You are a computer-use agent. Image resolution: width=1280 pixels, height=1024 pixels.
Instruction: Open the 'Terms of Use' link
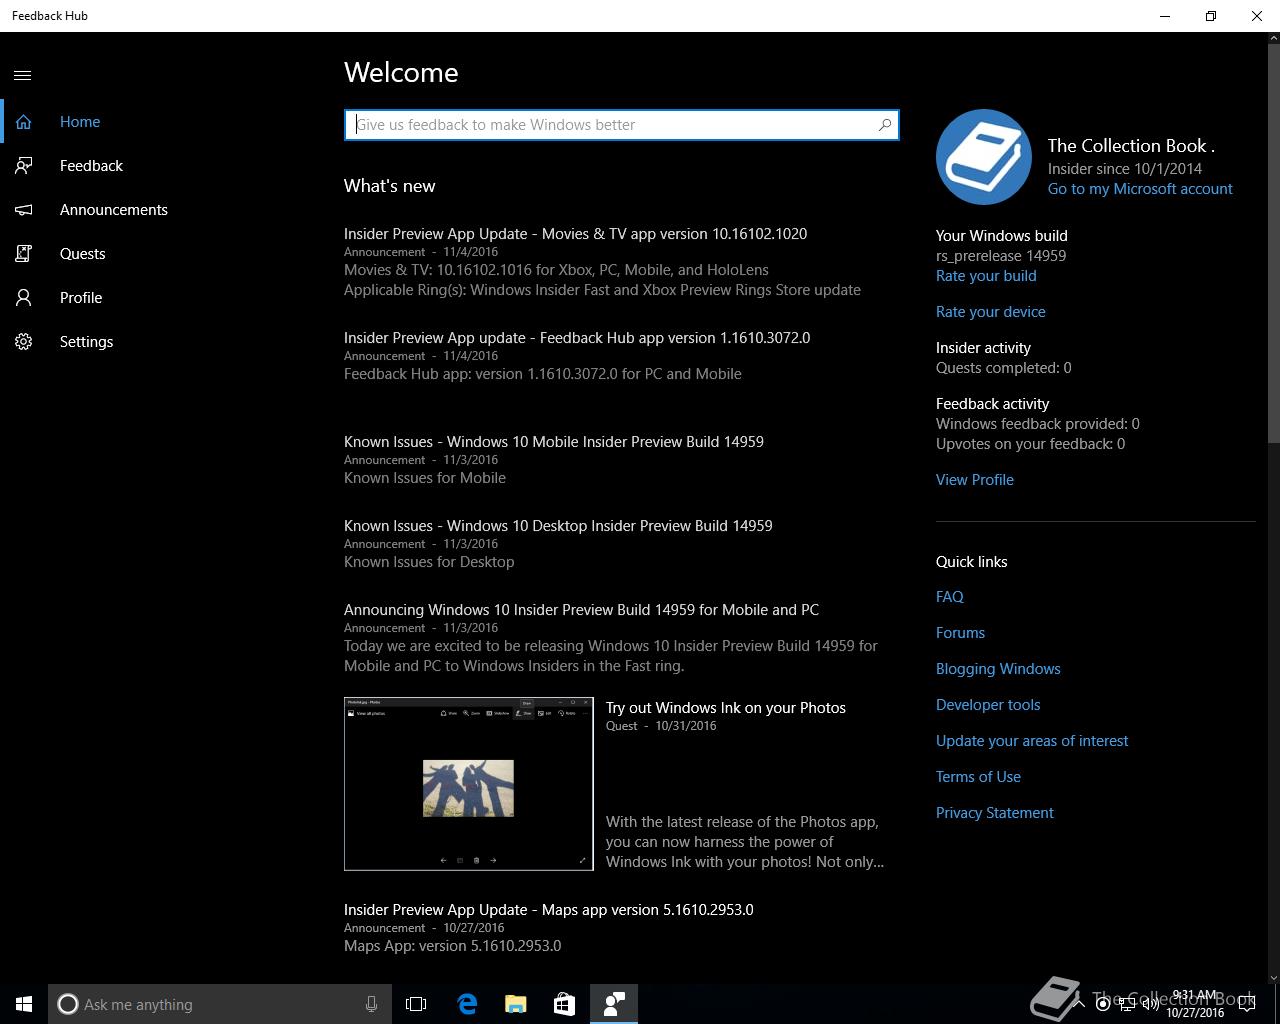tap(978, 777)
